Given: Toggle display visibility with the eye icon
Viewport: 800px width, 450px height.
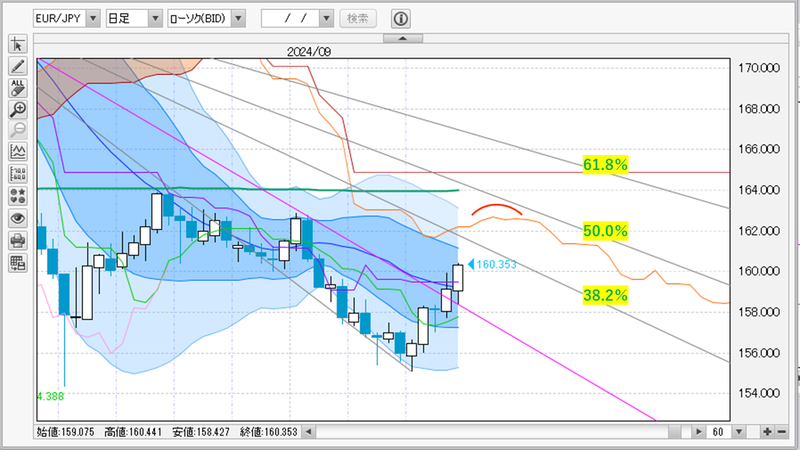Looking at the screenshot, I should [18, 218].
